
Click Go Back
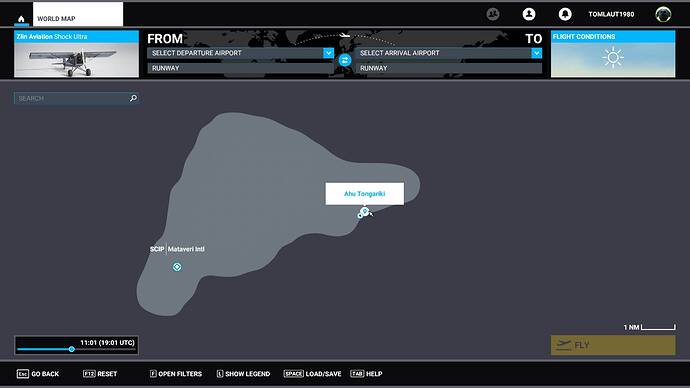(38, 374)
